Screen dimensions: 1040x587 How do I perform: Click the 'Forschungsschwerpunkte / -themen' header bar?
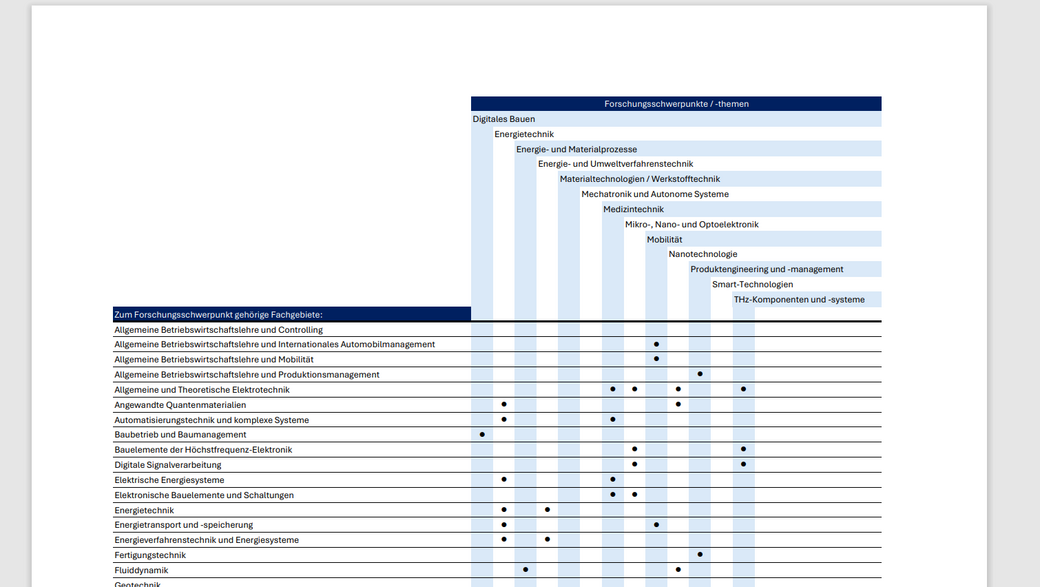coord(676,104)
